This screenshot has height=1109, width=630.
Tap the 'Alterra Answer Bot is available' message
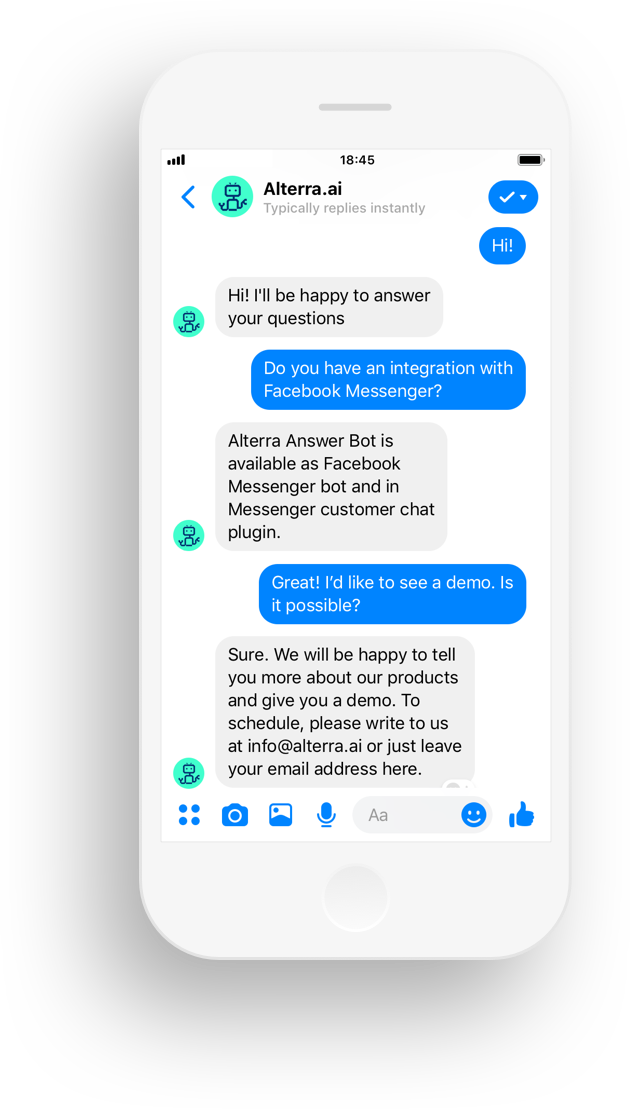tap(331, 487)
